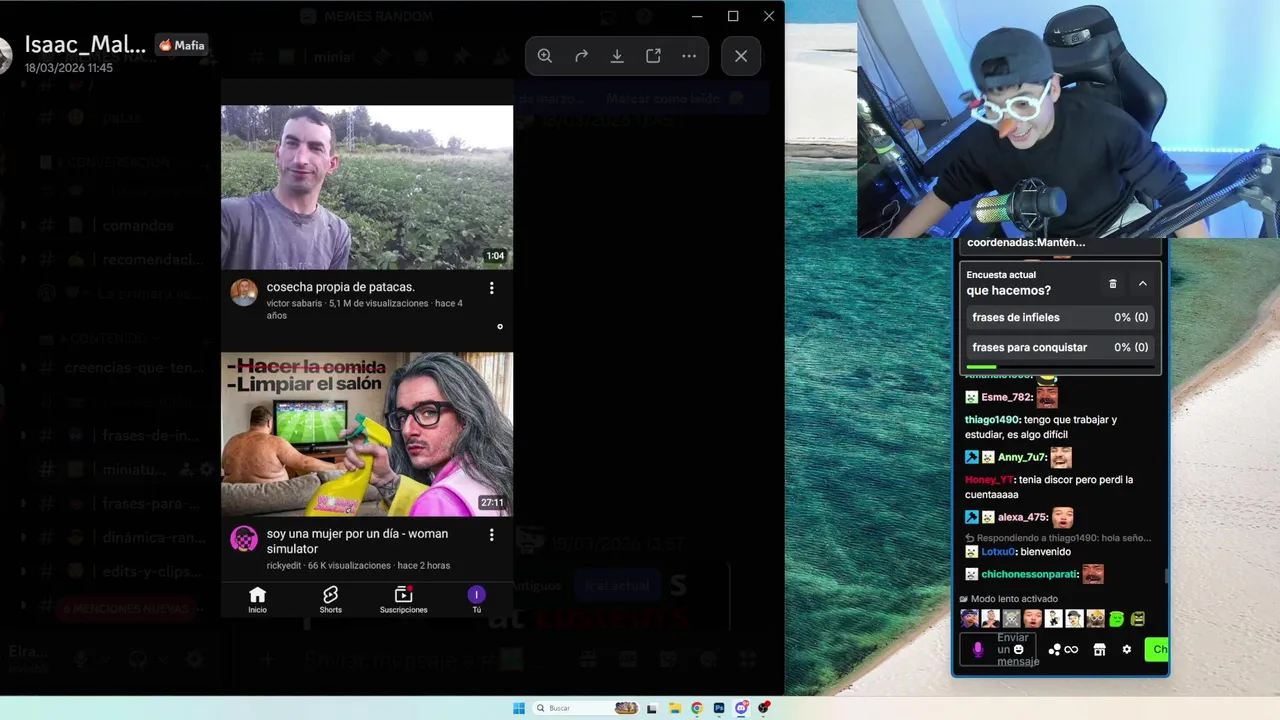This screenshot has height=720, width=1280.
Task: Click the 'Respondiendo a thiago1490' reply line
Action: [x=1058, y=537]
